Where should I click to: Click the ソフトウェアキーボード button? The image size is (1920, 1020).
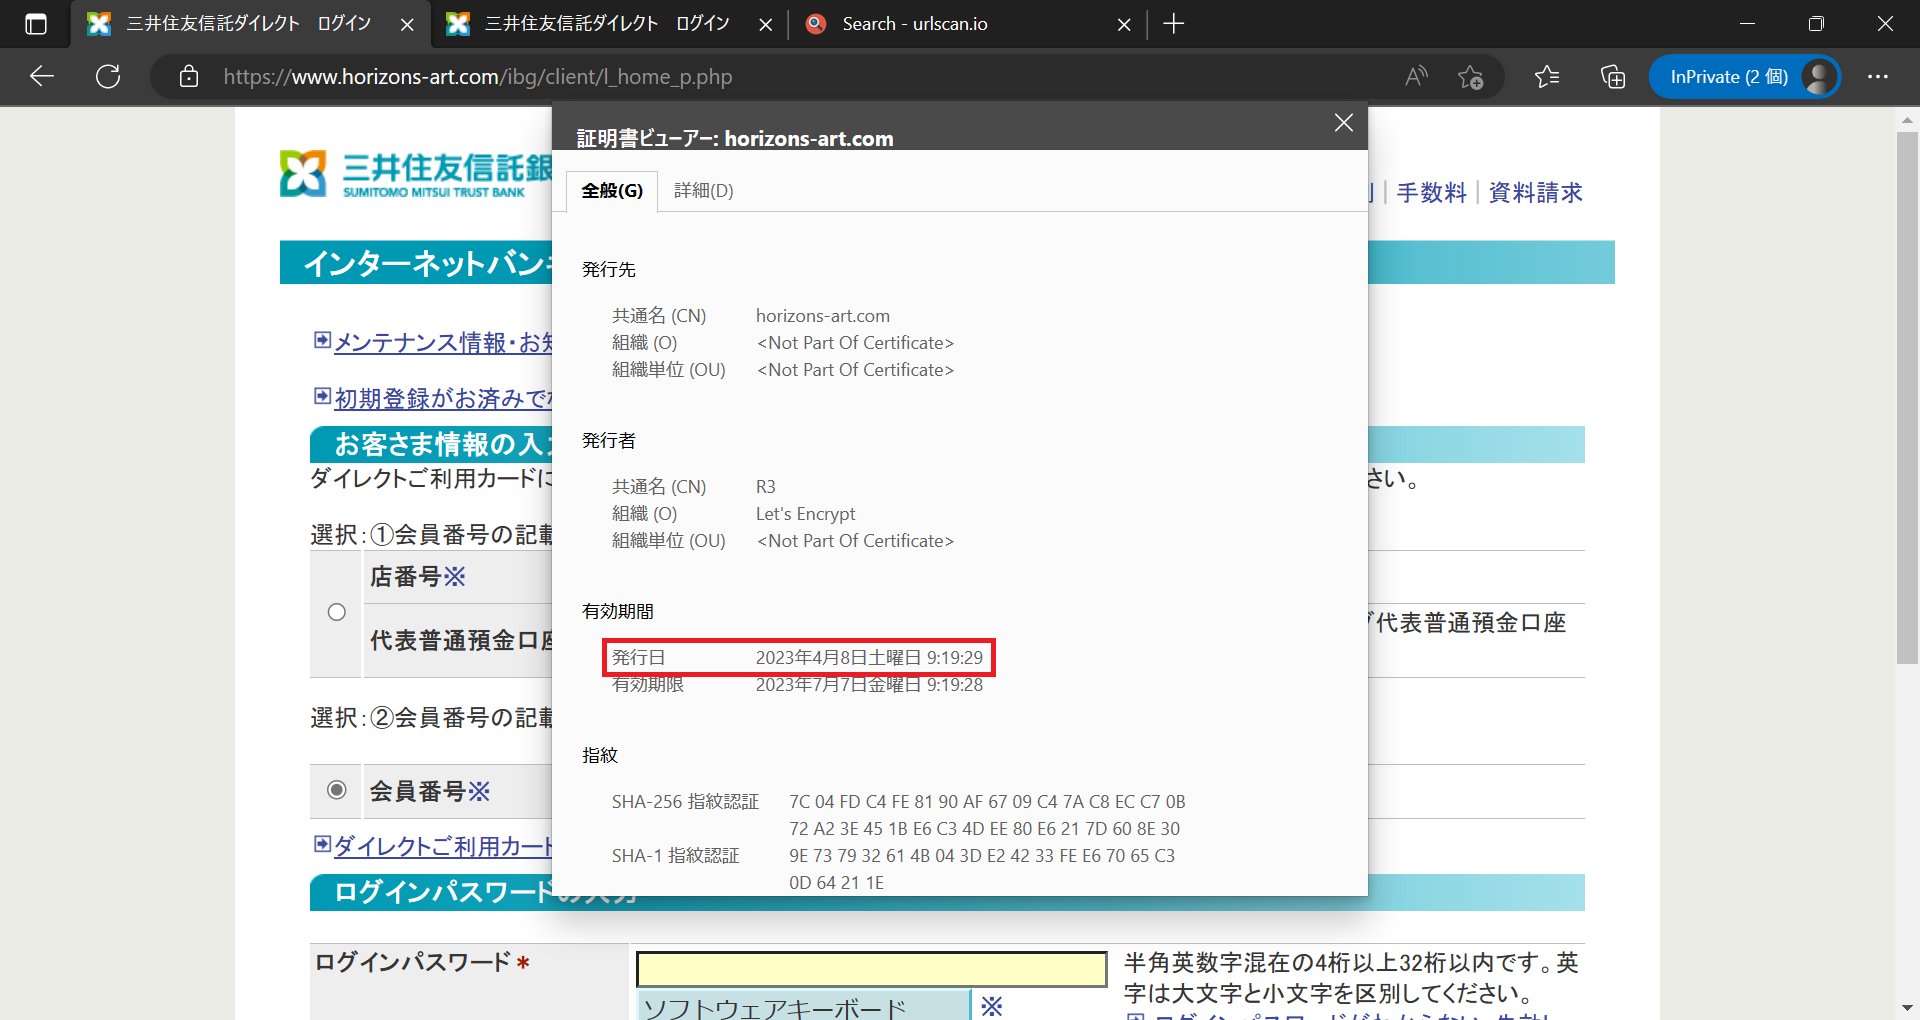click(x=803, y=1005)
